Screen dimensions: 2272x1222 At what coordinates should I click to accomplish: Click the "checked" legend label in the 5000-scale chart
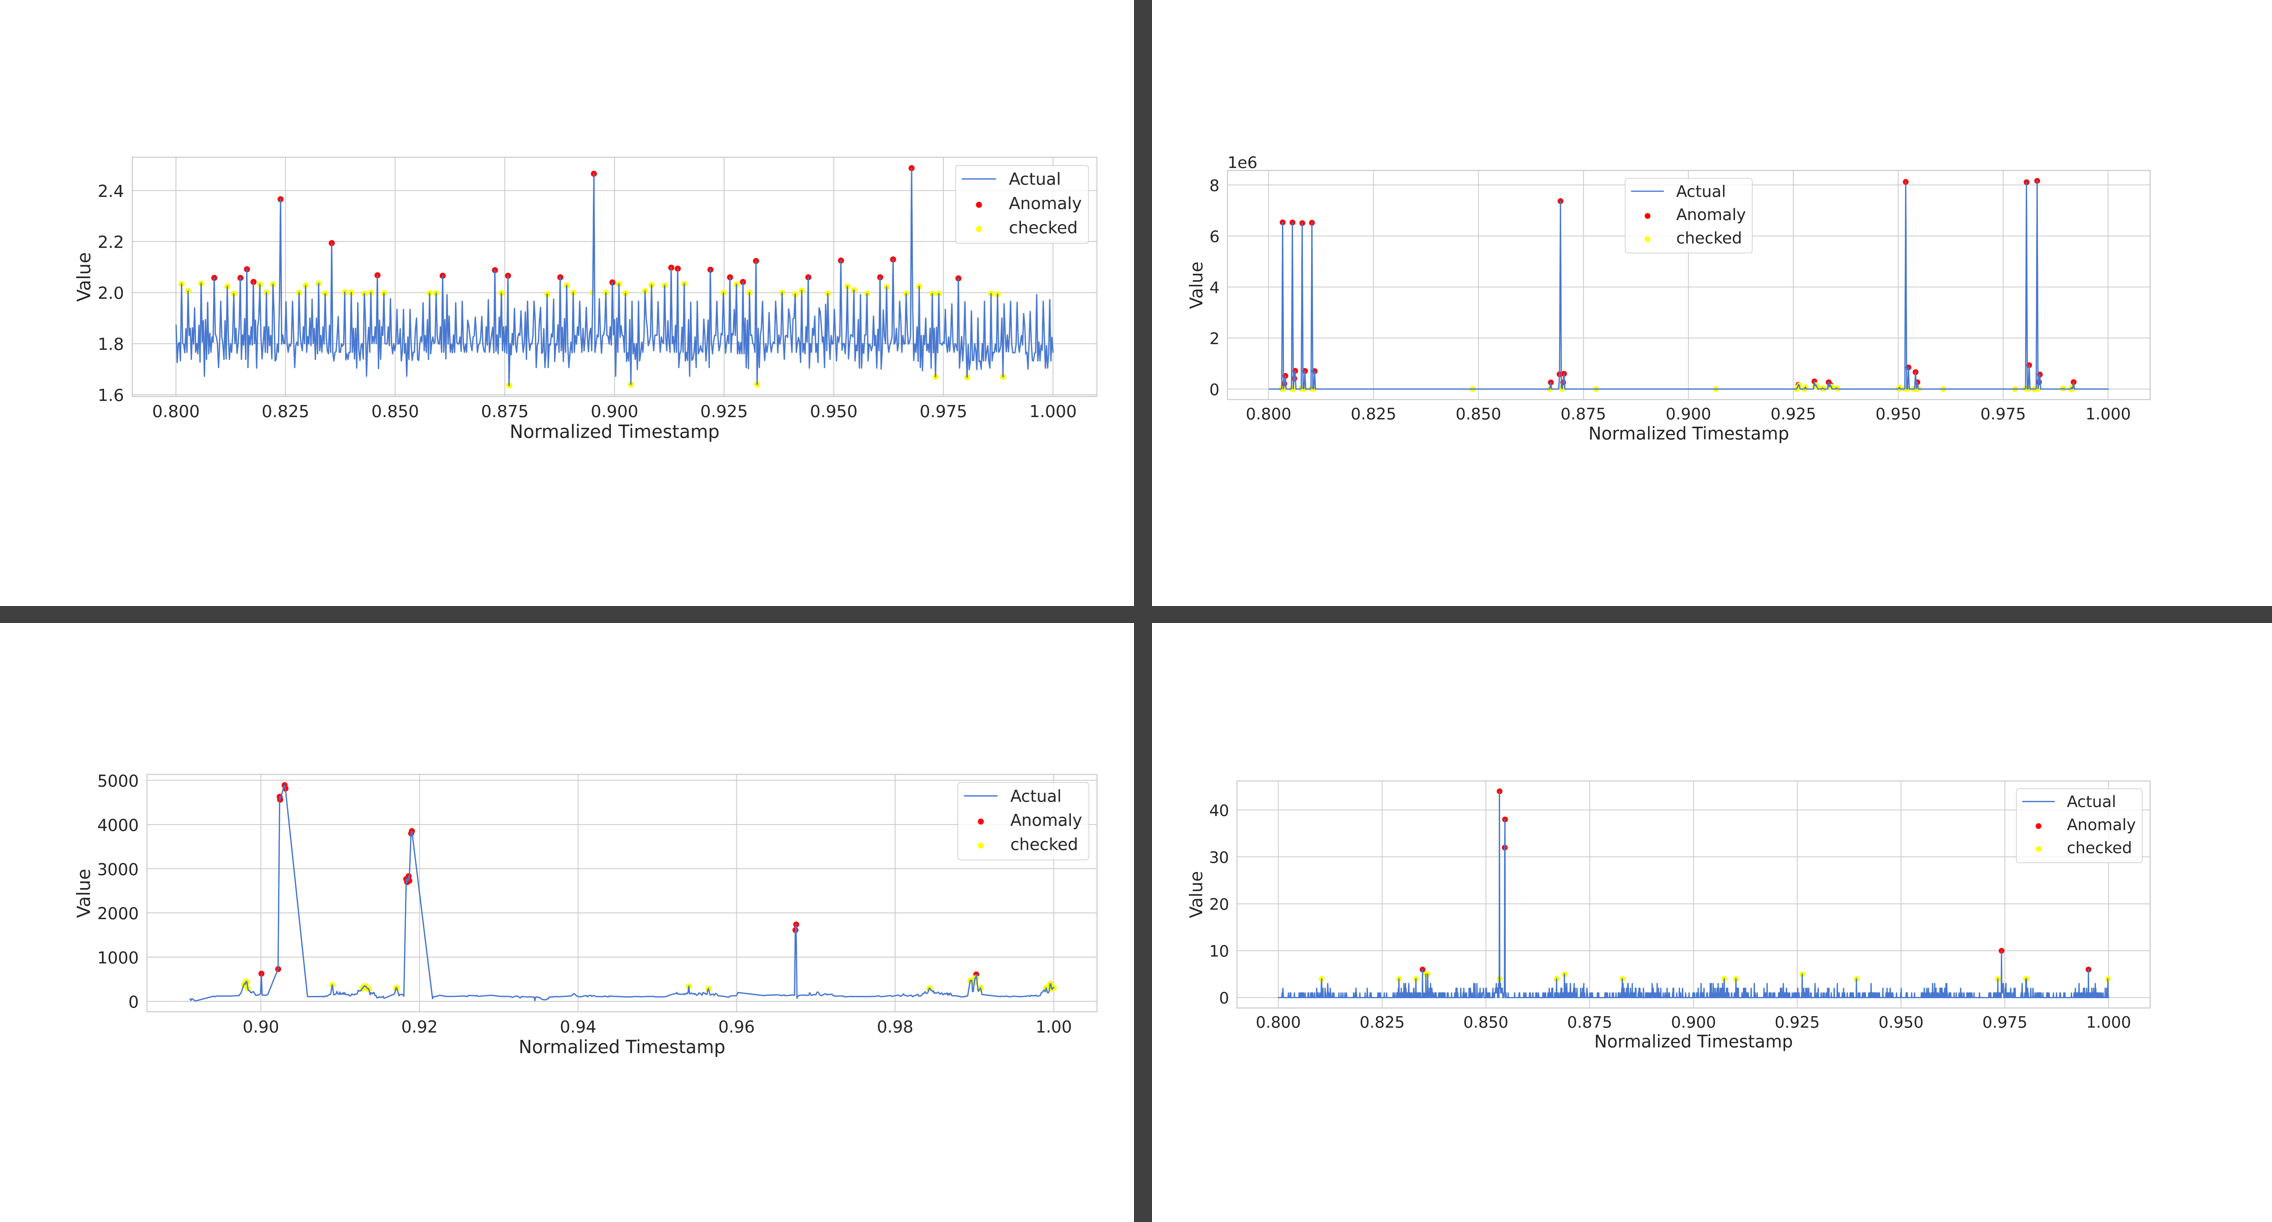tap(1043, 845)
